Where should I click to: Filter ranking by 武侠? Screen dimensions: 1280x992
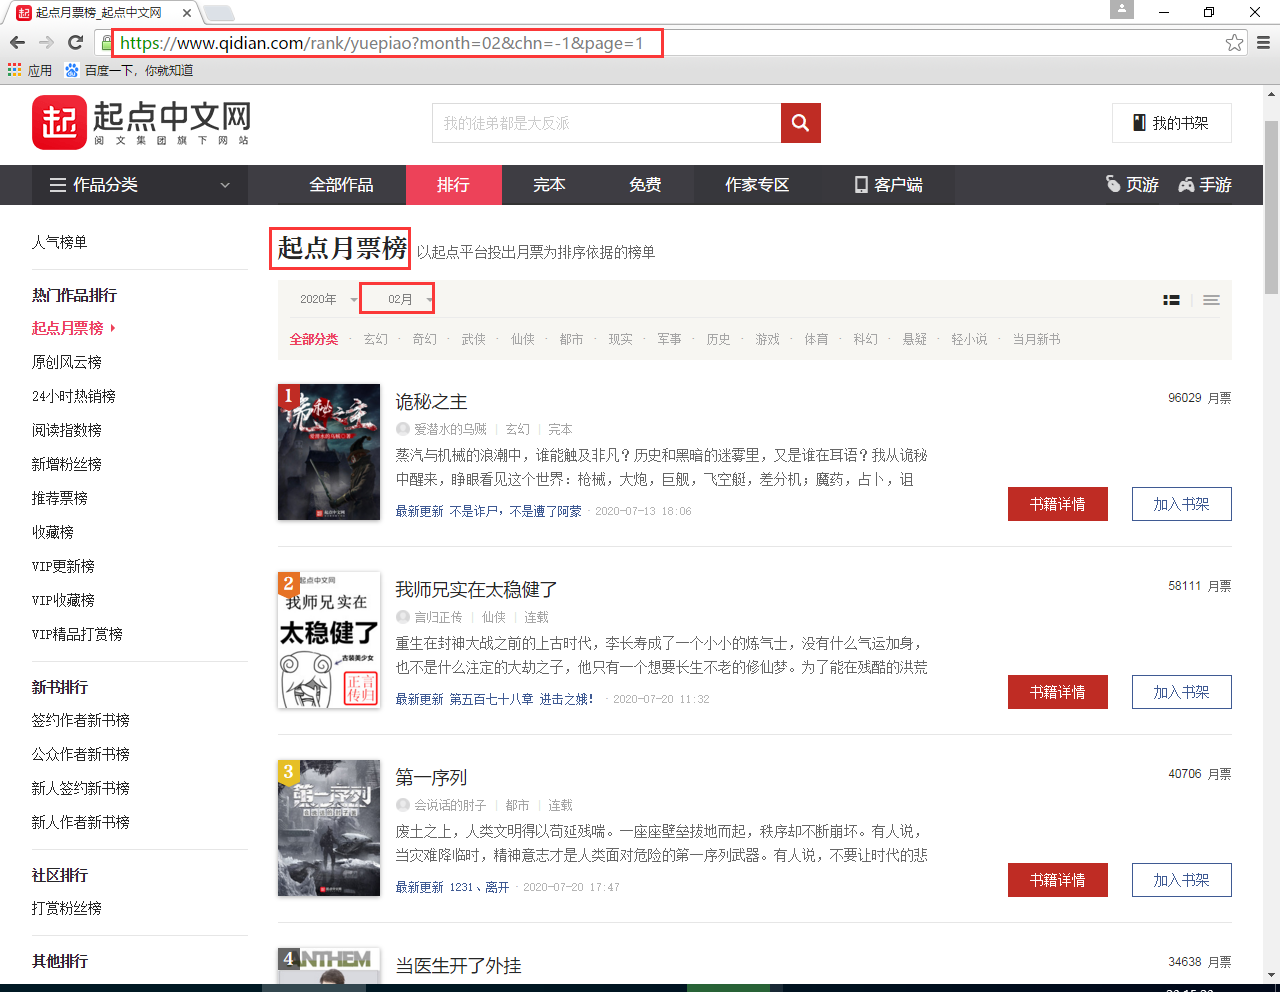(473, 340)
